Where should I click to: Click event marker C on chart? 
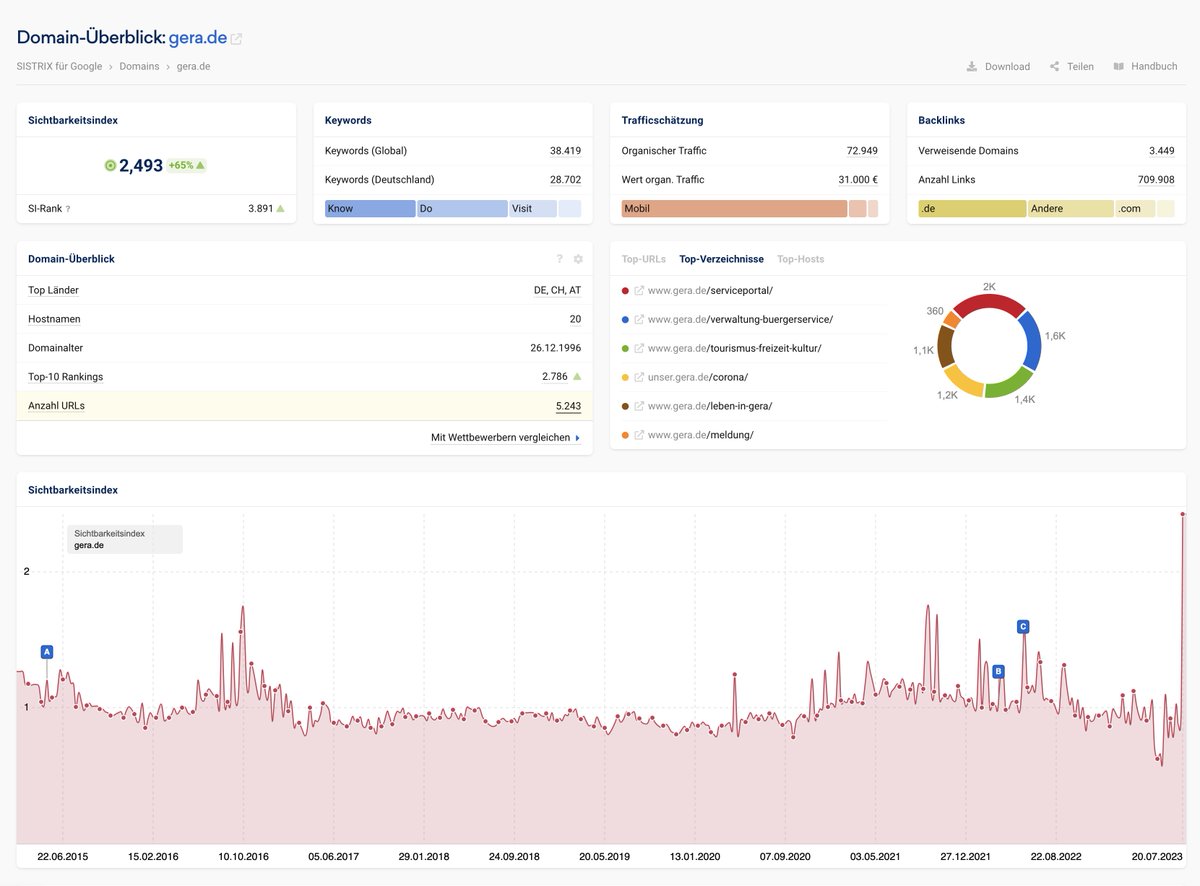(1023, 627)
